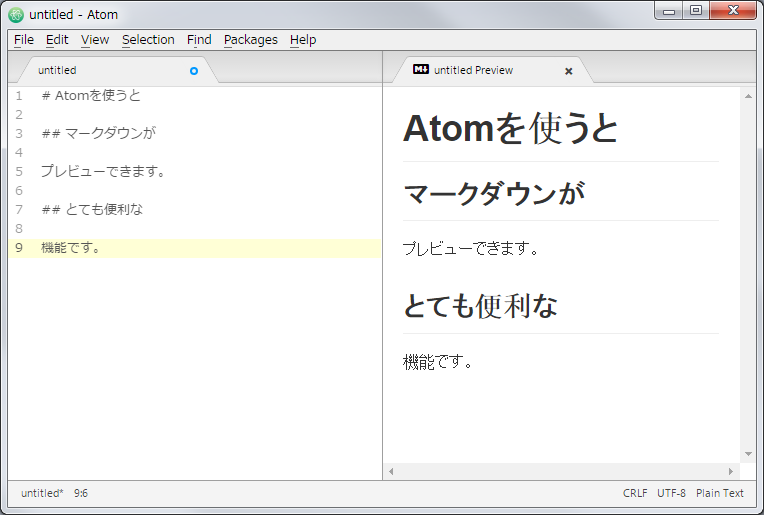Open the View menu
Viewport: 764px width, 515px height.
click(x=95, y=40)
